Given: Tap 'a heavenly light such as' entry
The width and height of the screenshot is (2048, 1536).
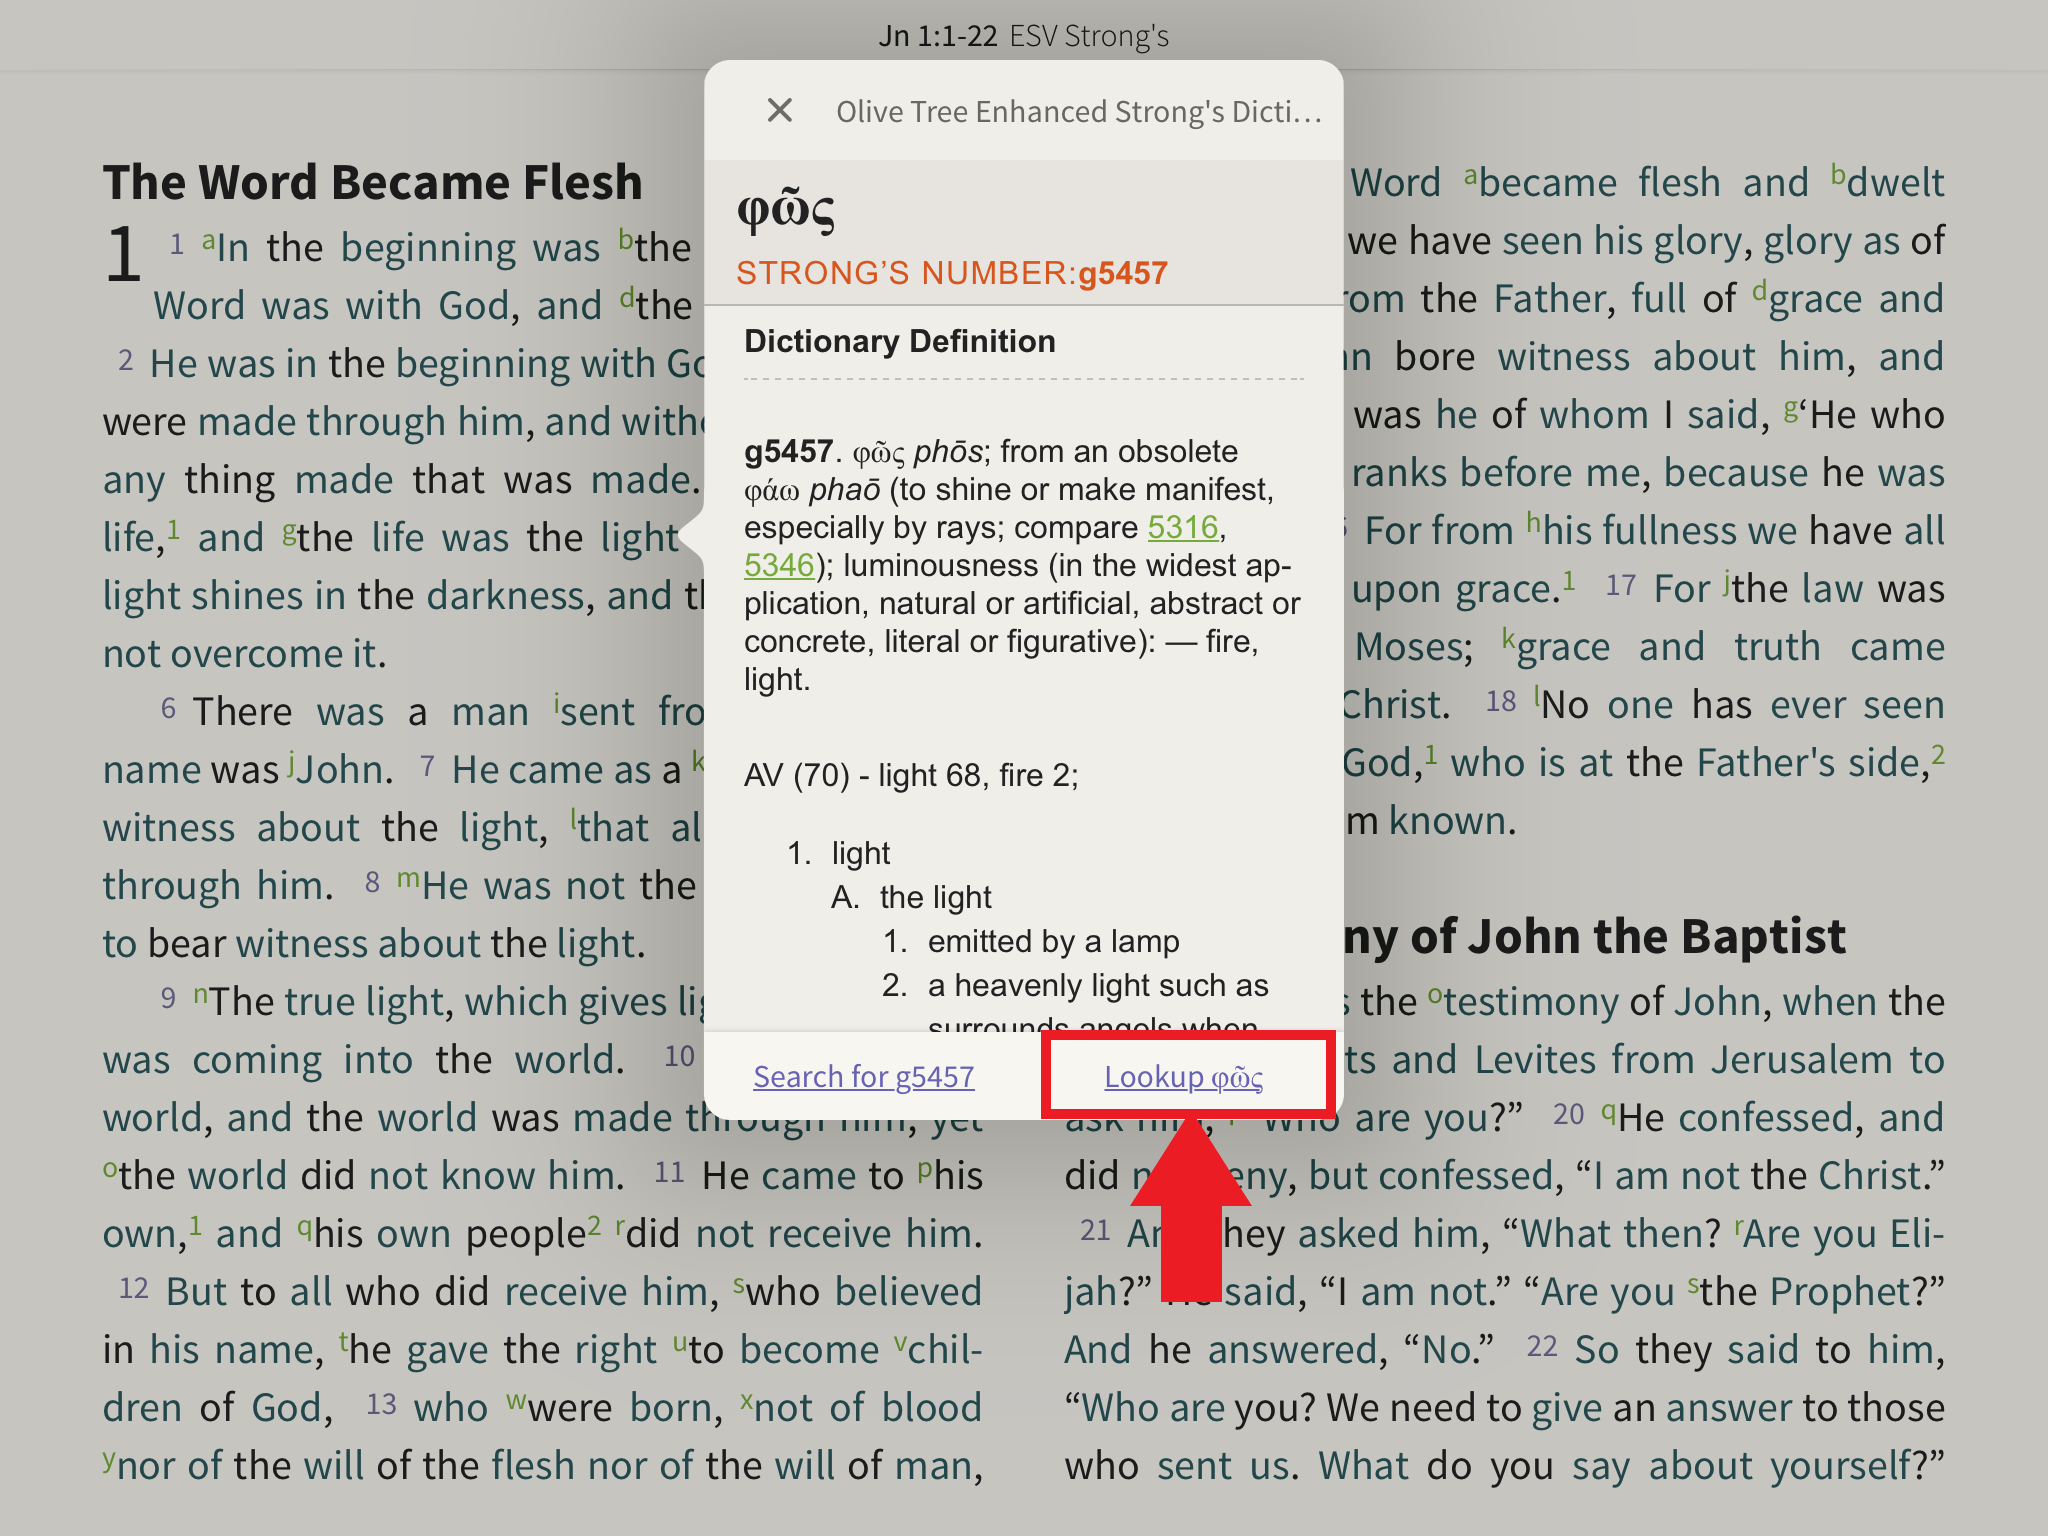Looking at the screenshot, I should (x=1097, y=985).
